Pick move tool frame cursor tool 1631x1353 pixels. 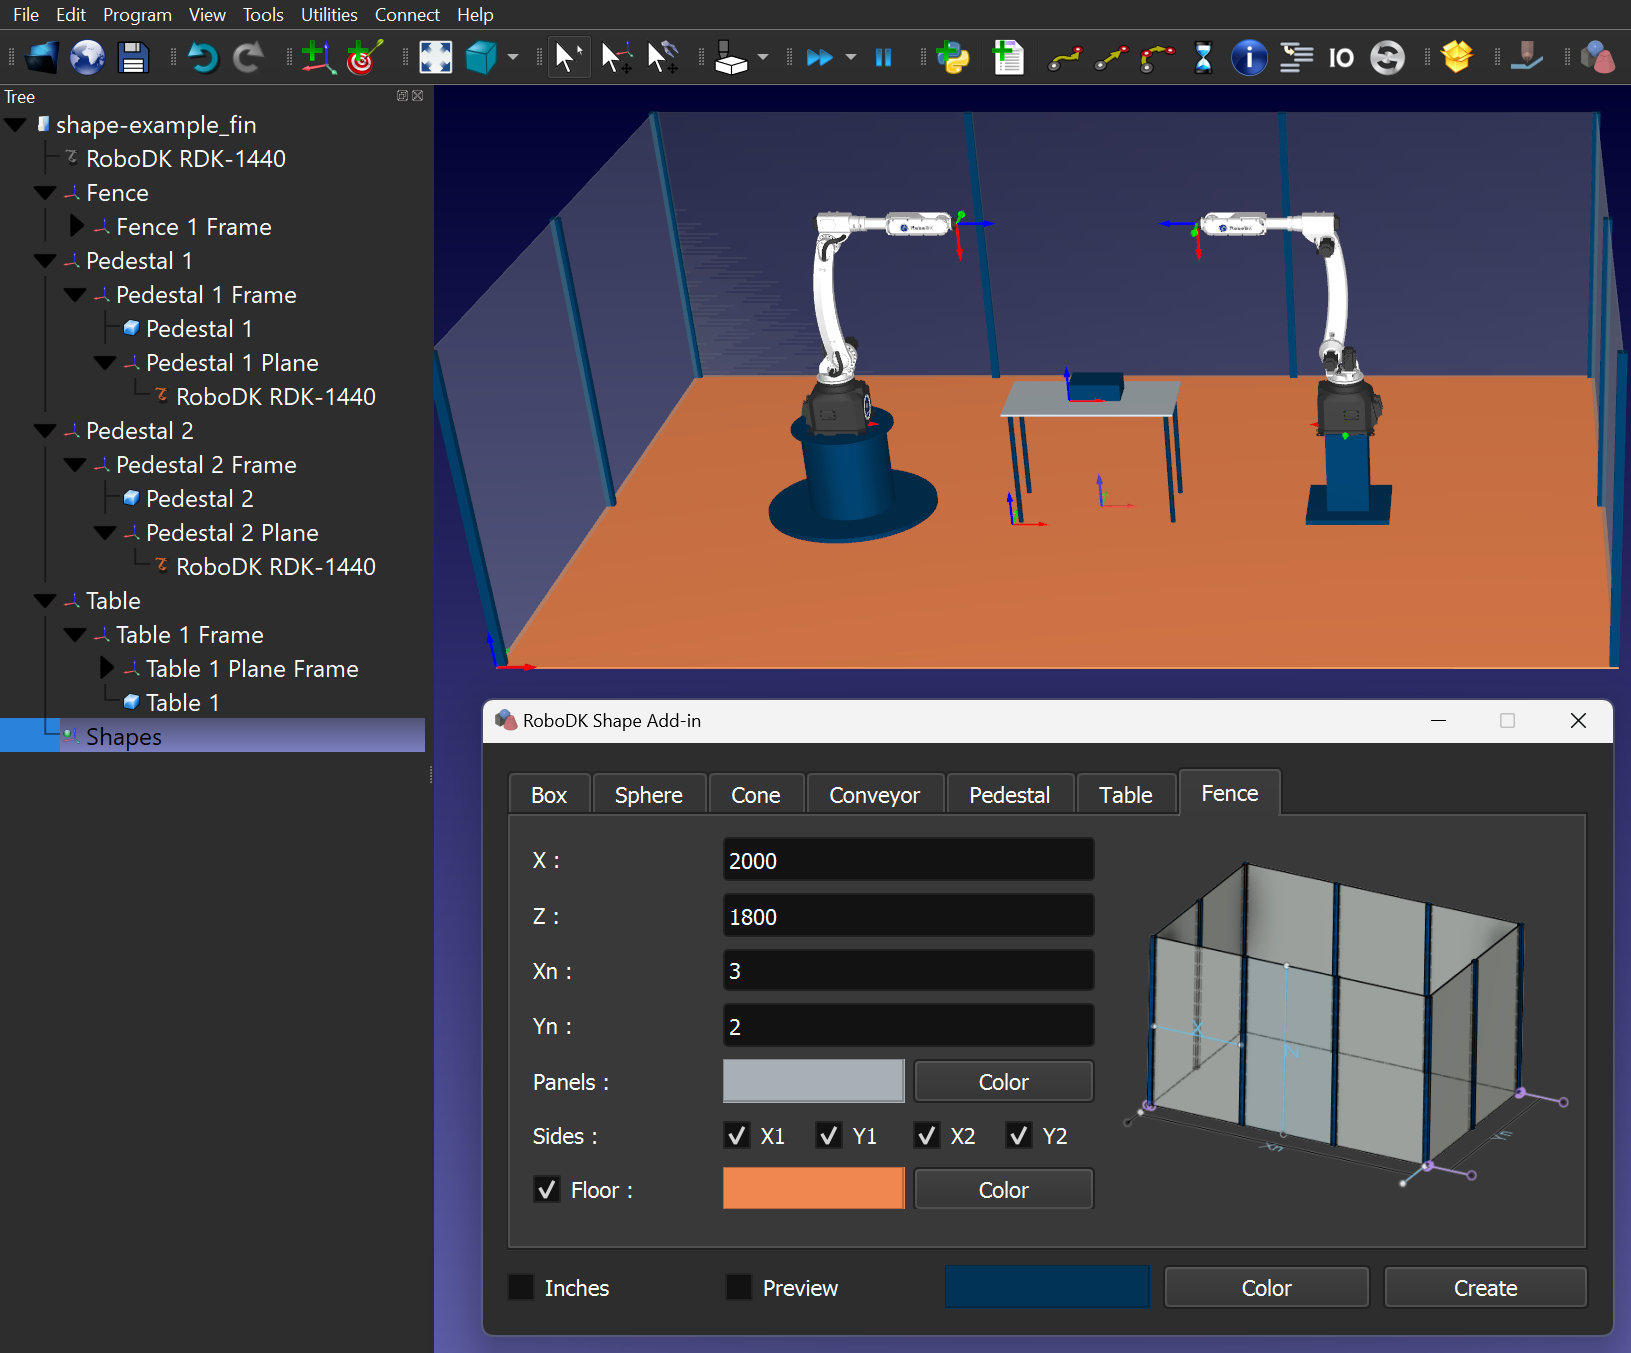coord(662,57)
